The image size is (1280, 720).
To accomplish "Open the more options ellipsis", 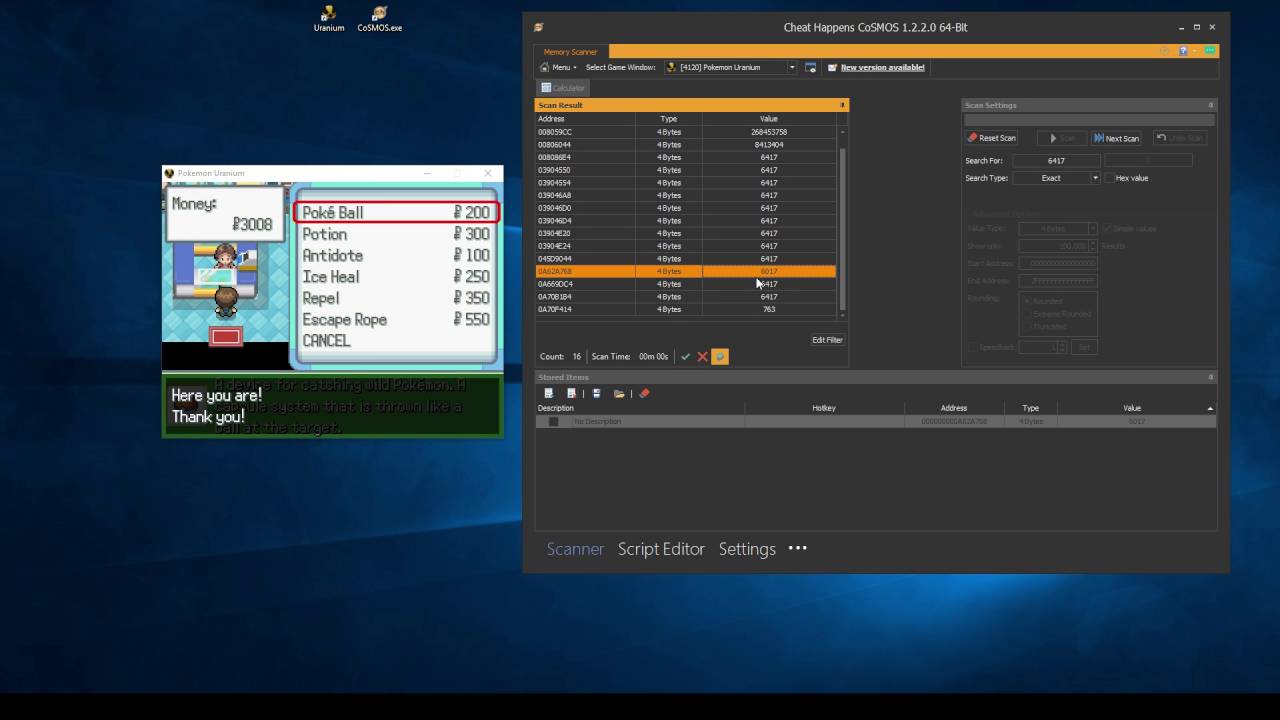I will click(x=797, y=548).
